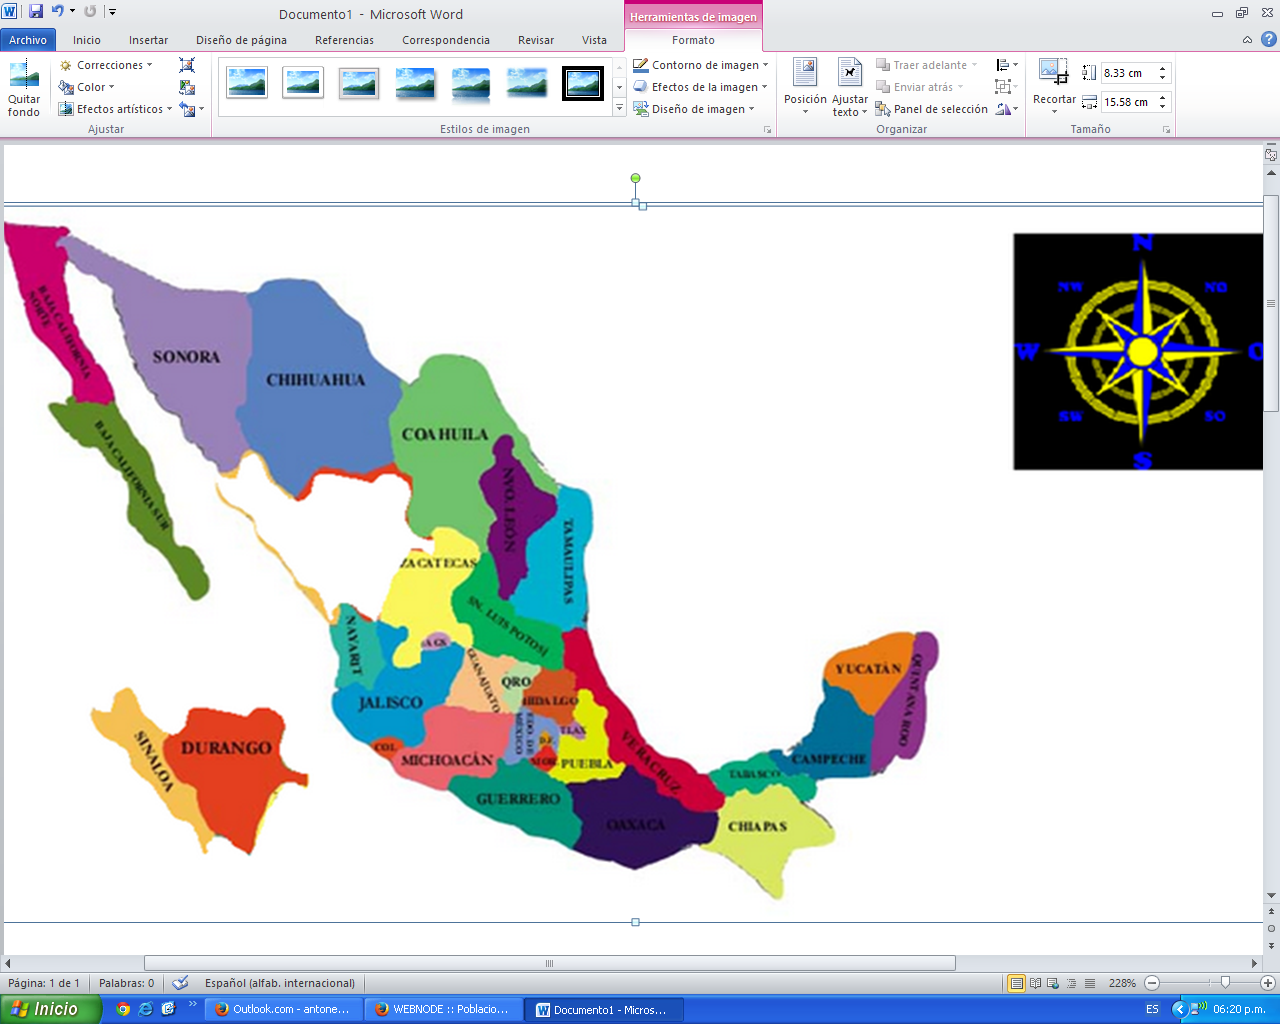Expand the Correcciones dropdown
Image resolution: width=1280 pixels, height=1024 pixels.
tap(107, 65)
